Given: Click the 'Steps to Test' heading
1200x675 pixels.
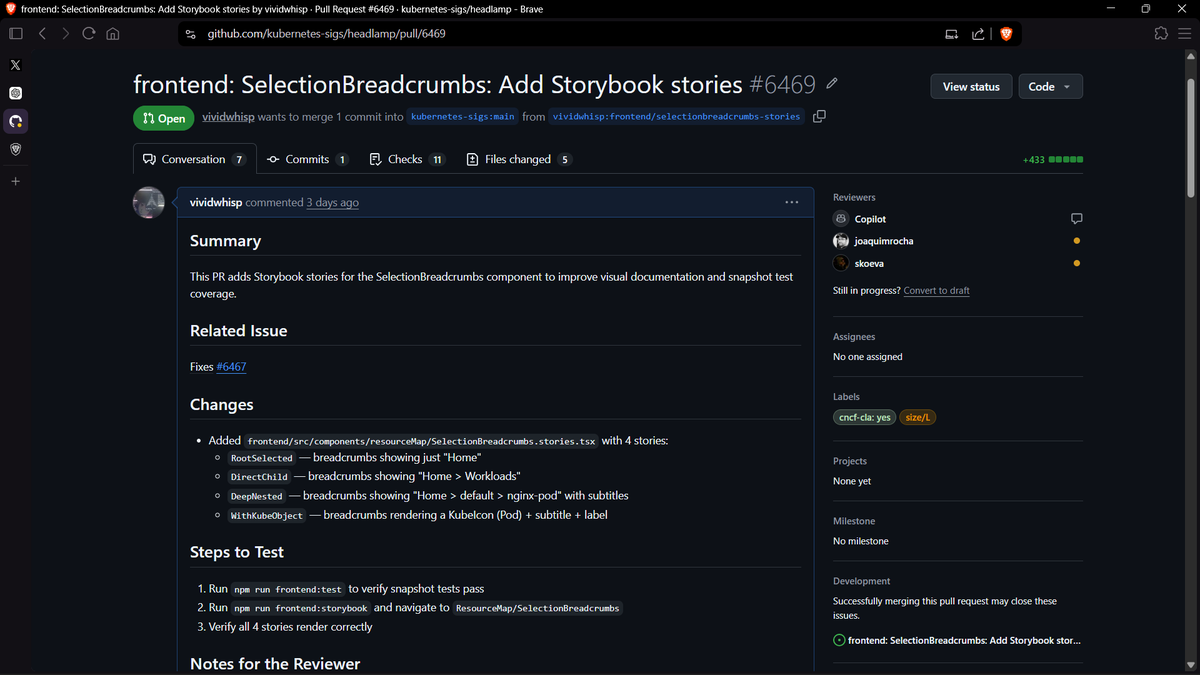Looking at the screenshot, I should pyautogui.click(x=237, y=552).
